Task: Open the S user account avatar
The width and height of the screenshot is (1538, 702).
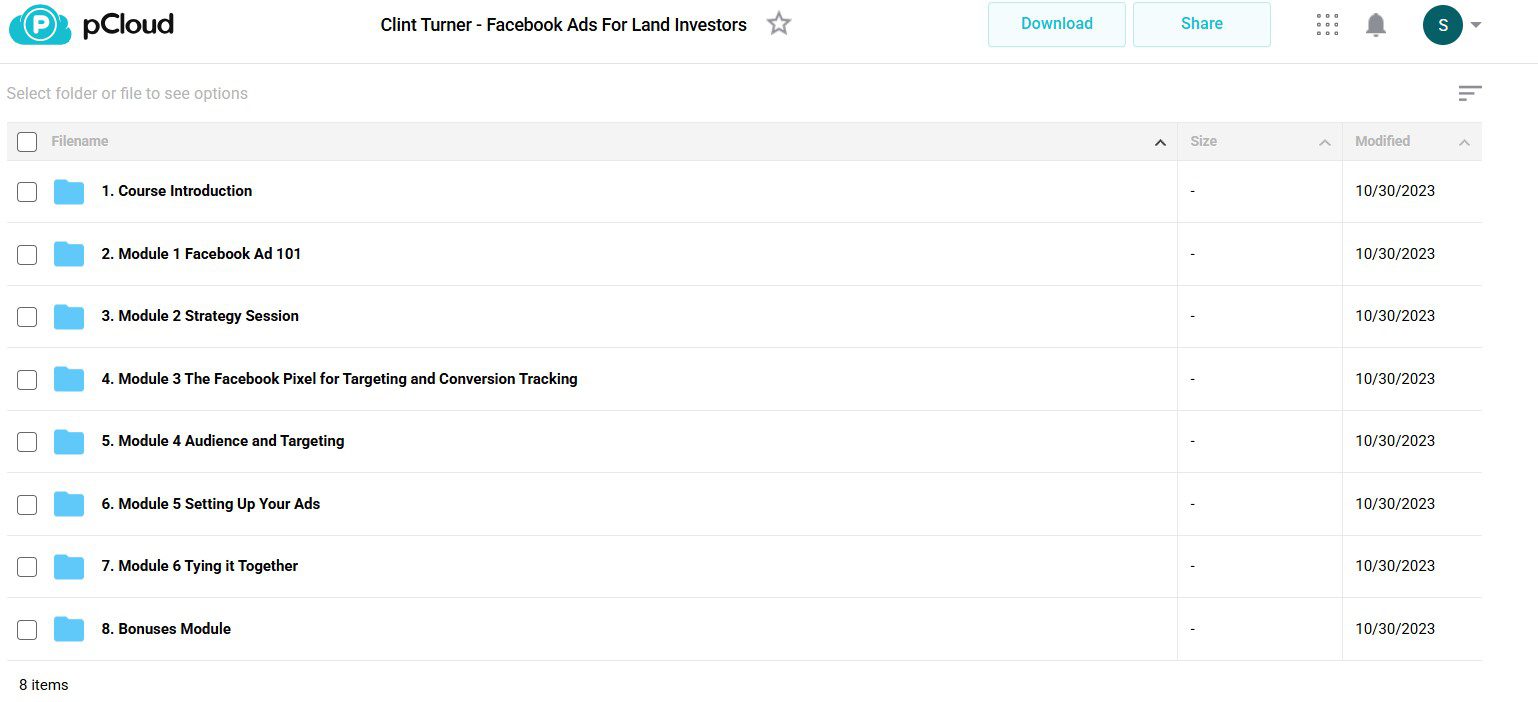Action: tap(1442, 25)
